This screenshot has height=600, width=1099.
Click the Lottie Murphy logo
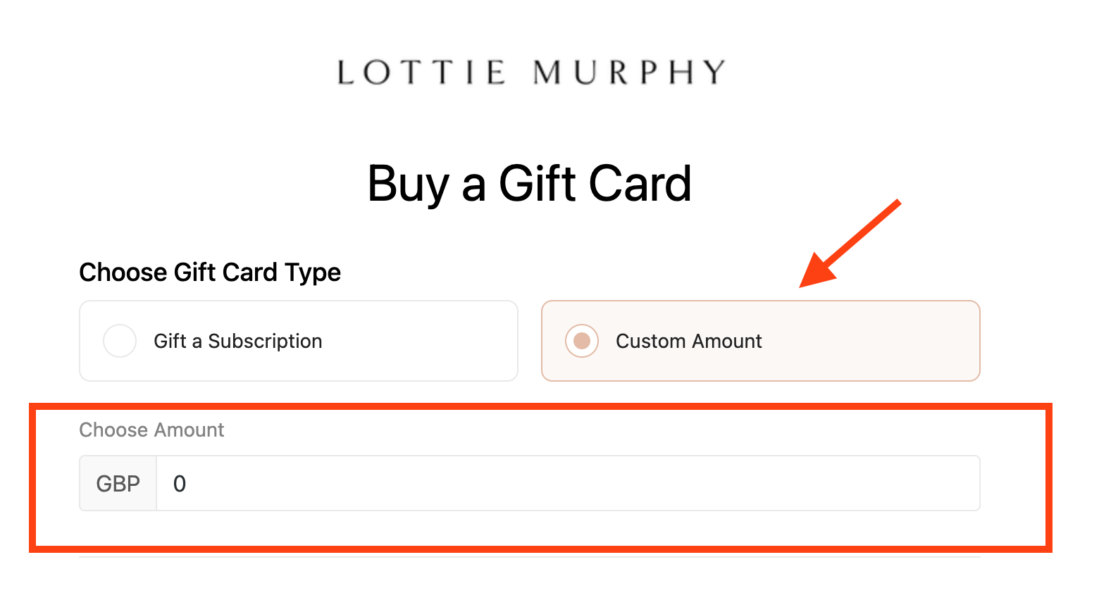(528, 71)
